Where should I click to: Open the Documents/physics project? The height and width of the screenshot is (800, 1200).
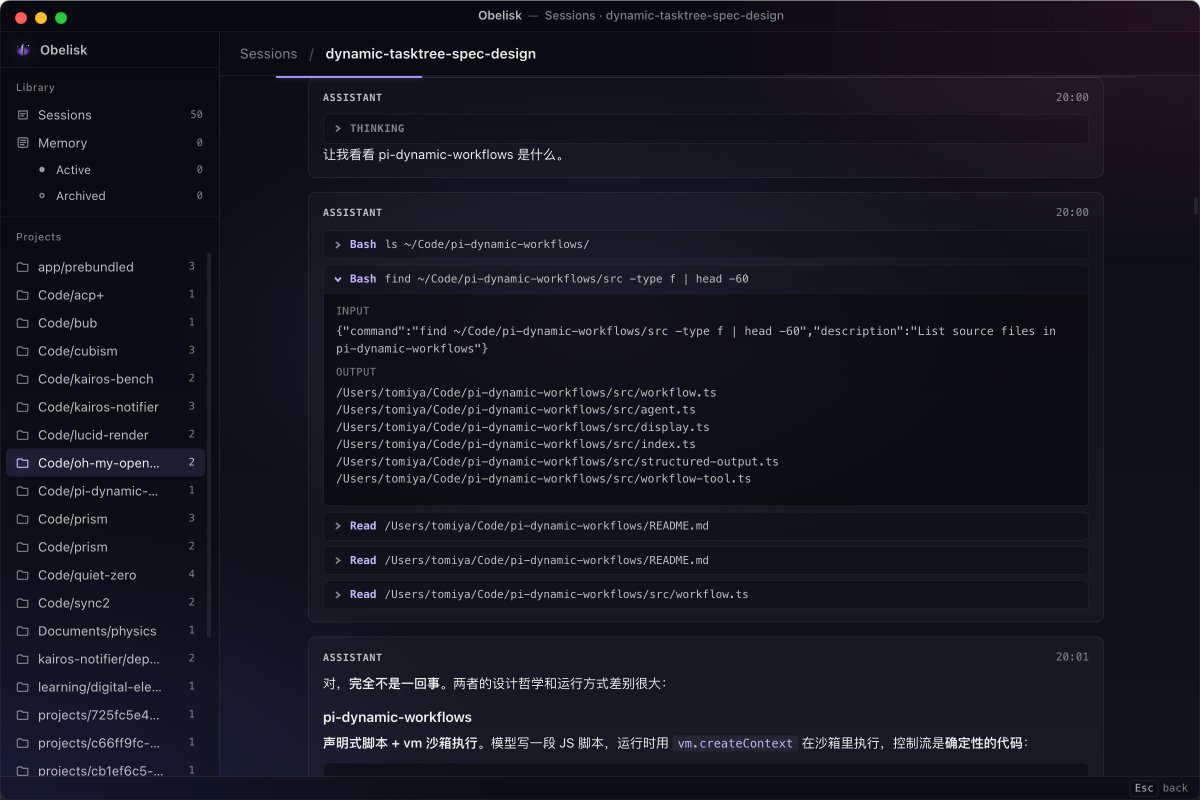coord(106,631)
